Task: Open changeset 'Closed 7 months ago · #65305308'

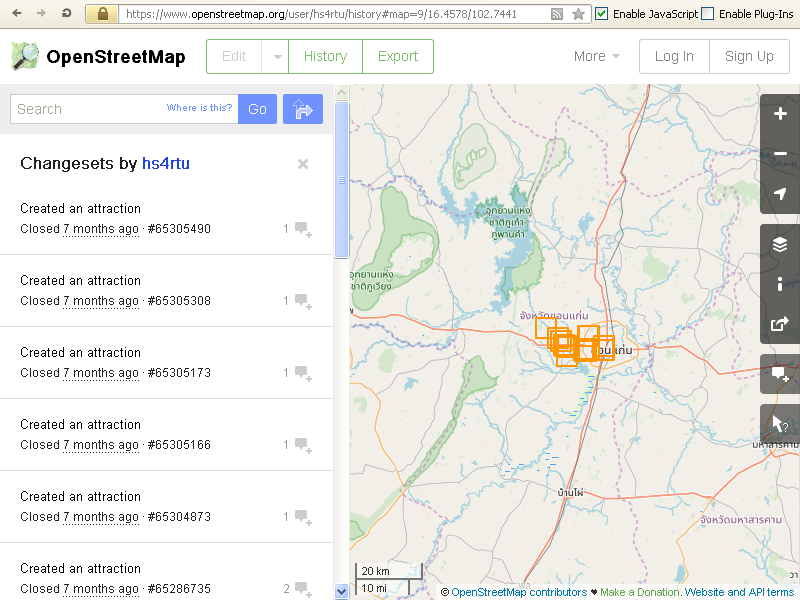Action: [x=115, y=301]
